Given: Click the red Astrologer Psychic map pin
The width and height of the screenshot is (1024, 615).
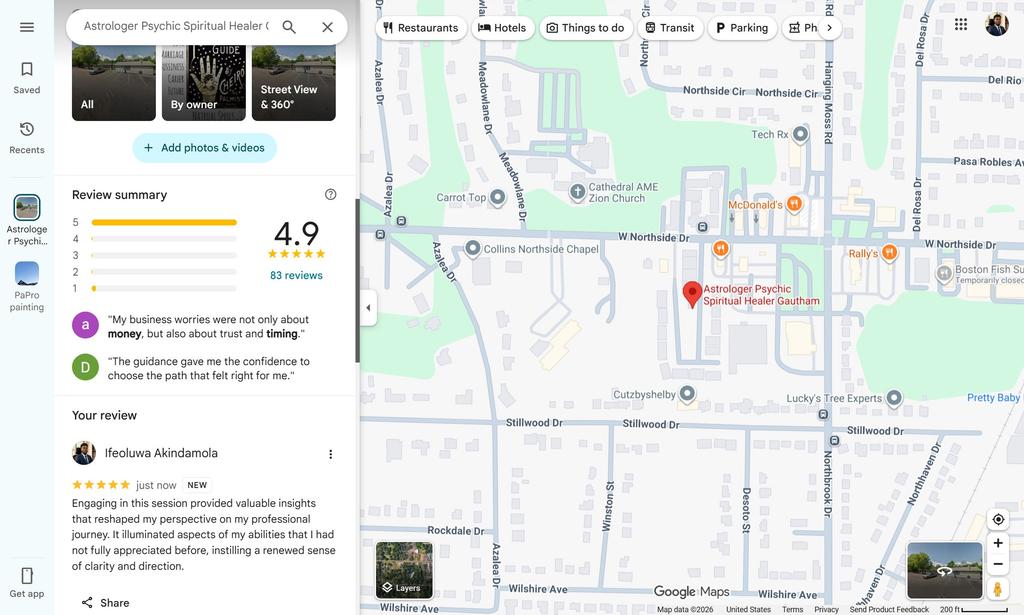Looking at the screenshot, I should (692, 294).
